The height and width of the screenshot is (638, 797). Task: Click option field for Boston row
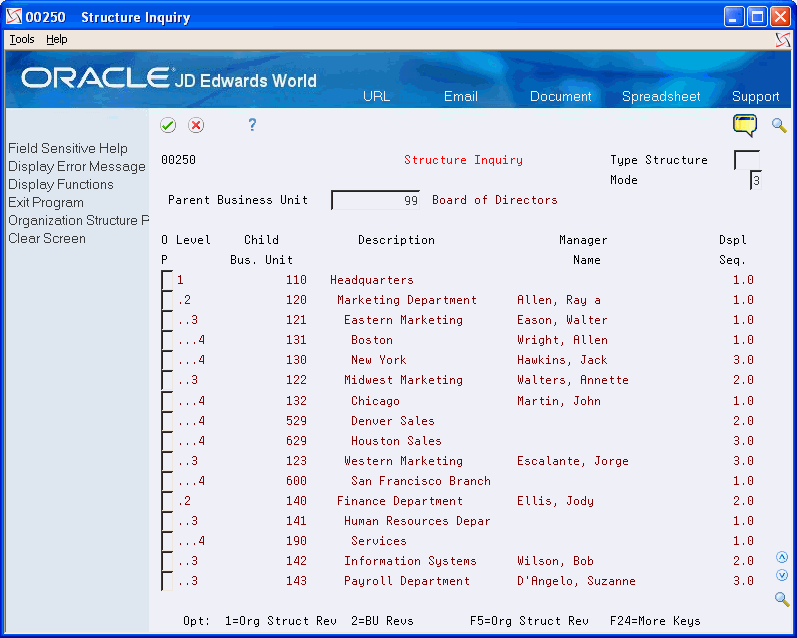167,340
